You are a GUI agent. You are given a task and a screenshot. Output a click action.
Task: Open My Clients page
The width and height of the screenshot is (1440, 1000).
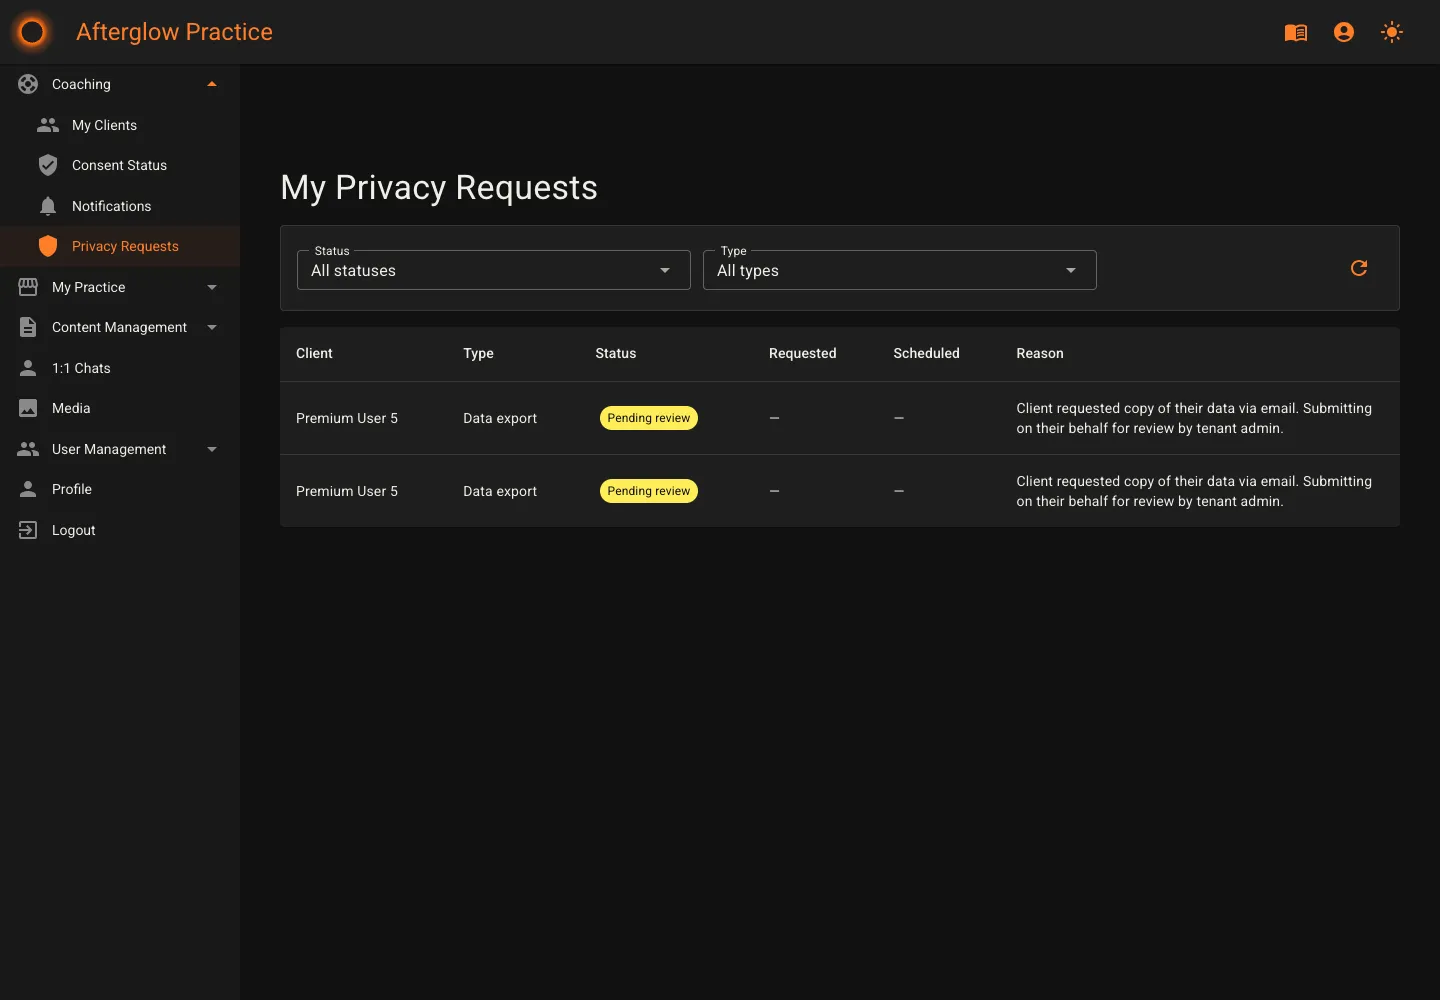120,125
